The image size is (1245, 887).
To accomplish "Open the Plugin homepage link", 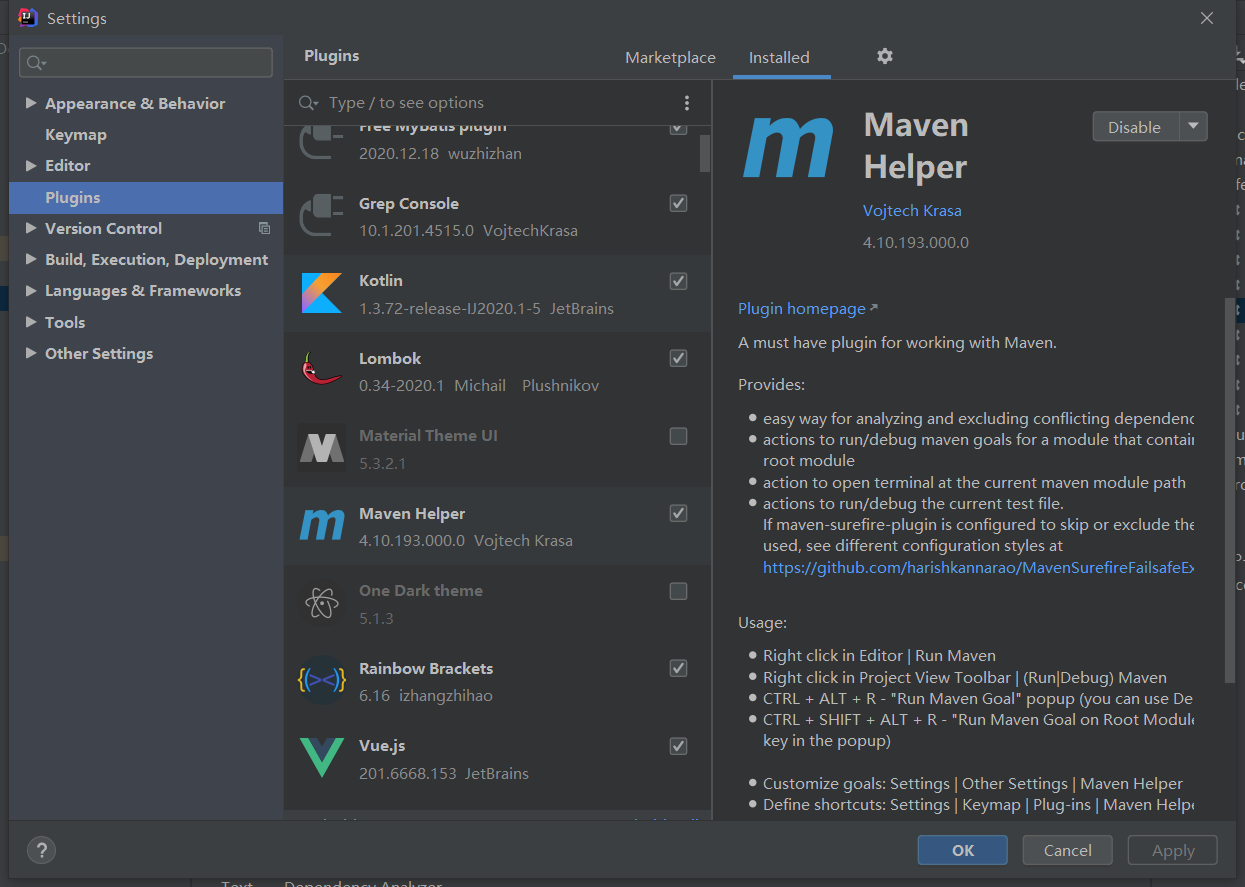I will click(x=802, y=308).
